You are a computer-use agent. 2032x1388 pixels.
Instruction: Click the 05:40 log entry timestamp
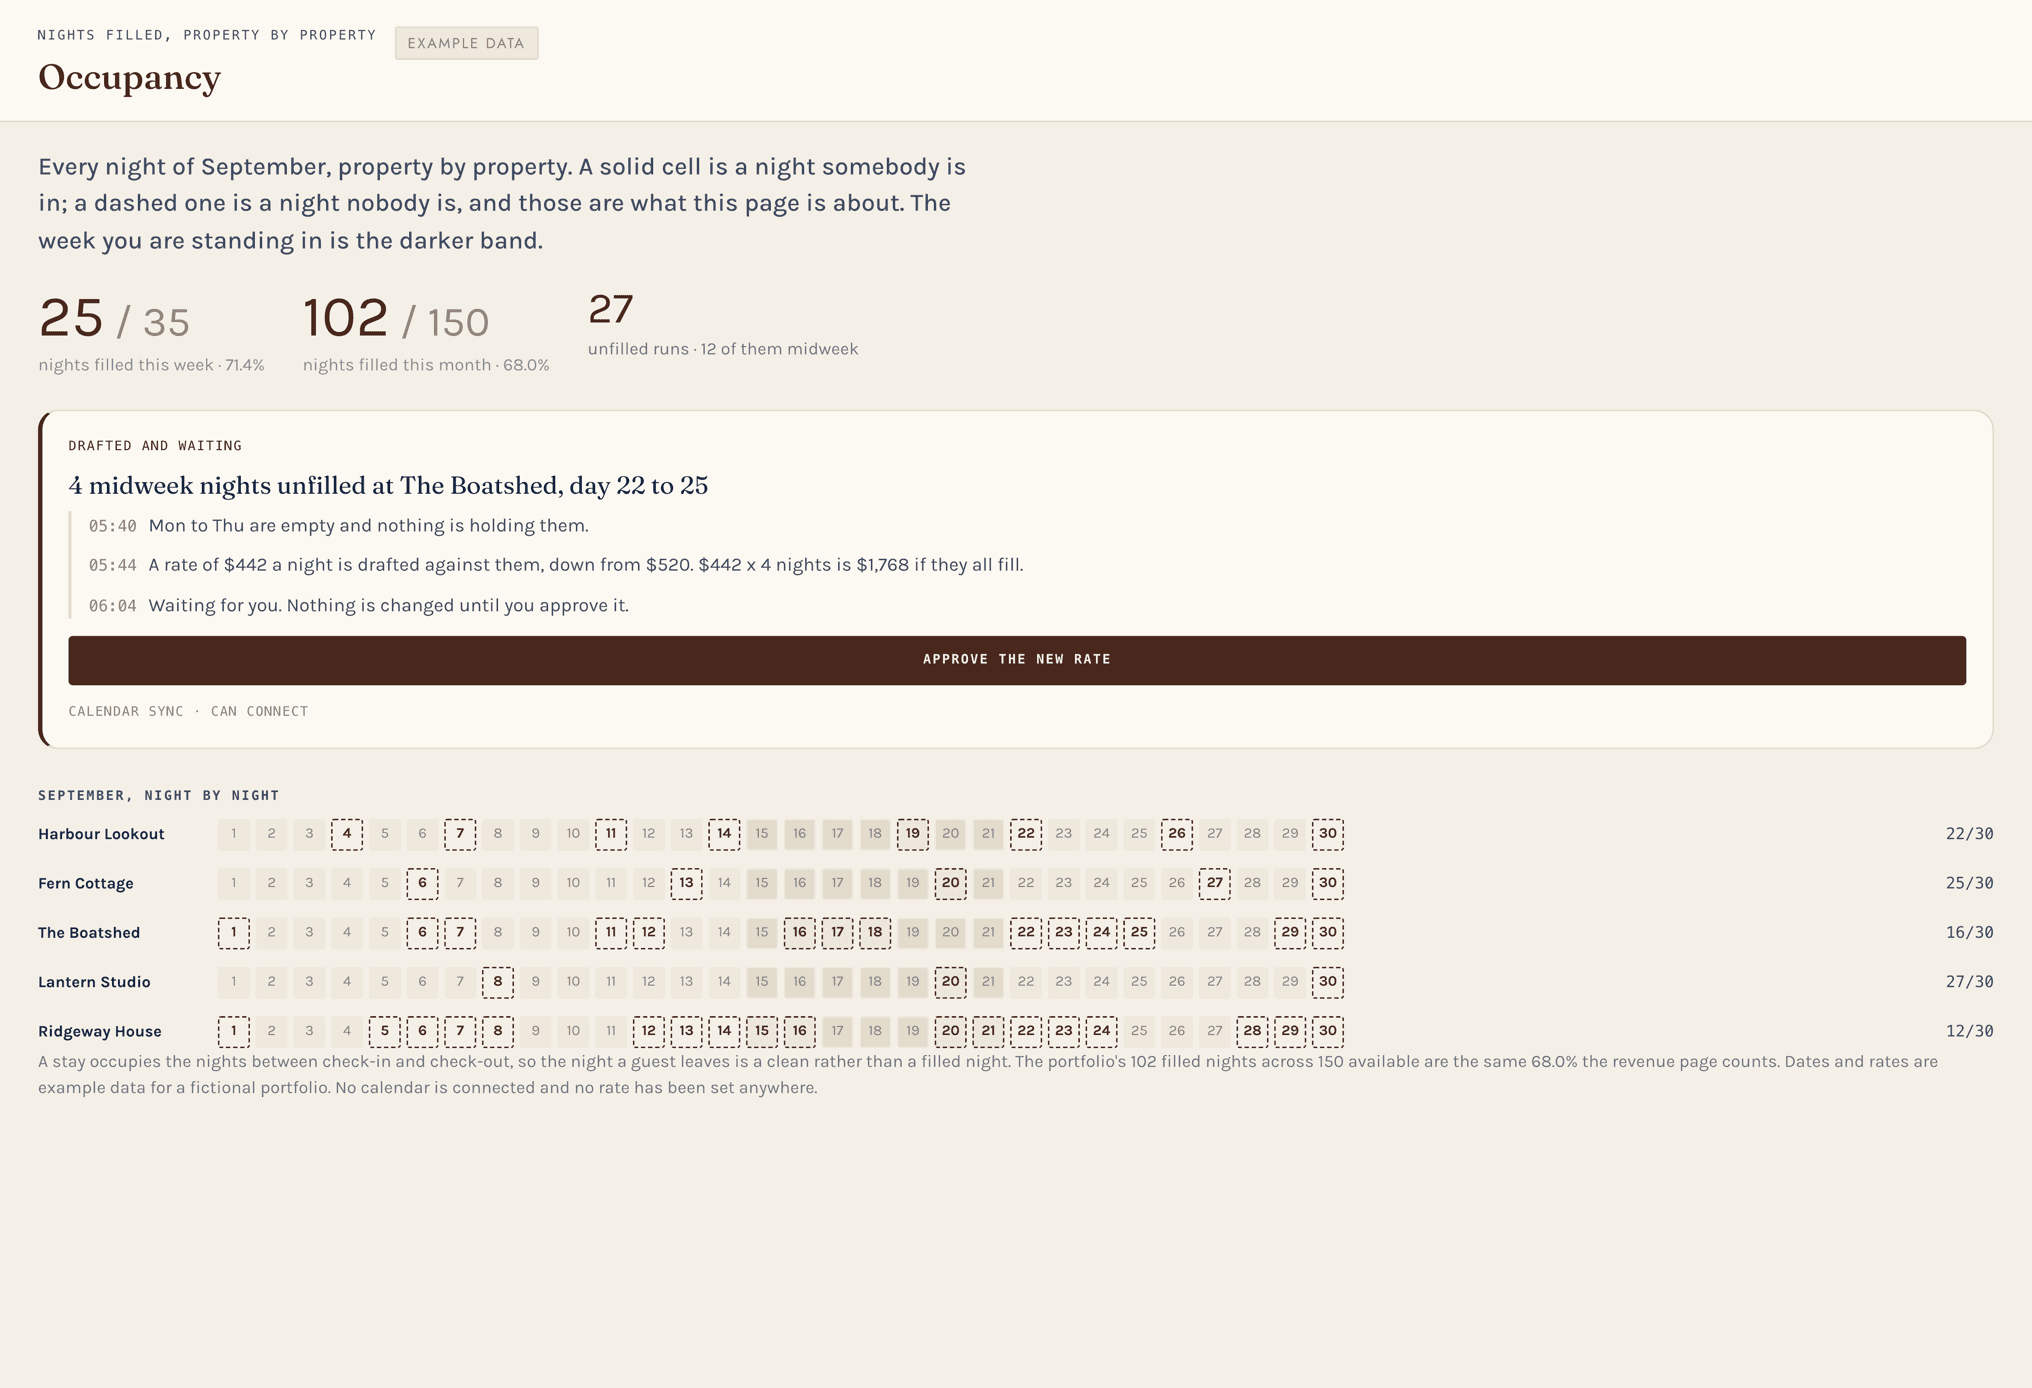[112, 526]
